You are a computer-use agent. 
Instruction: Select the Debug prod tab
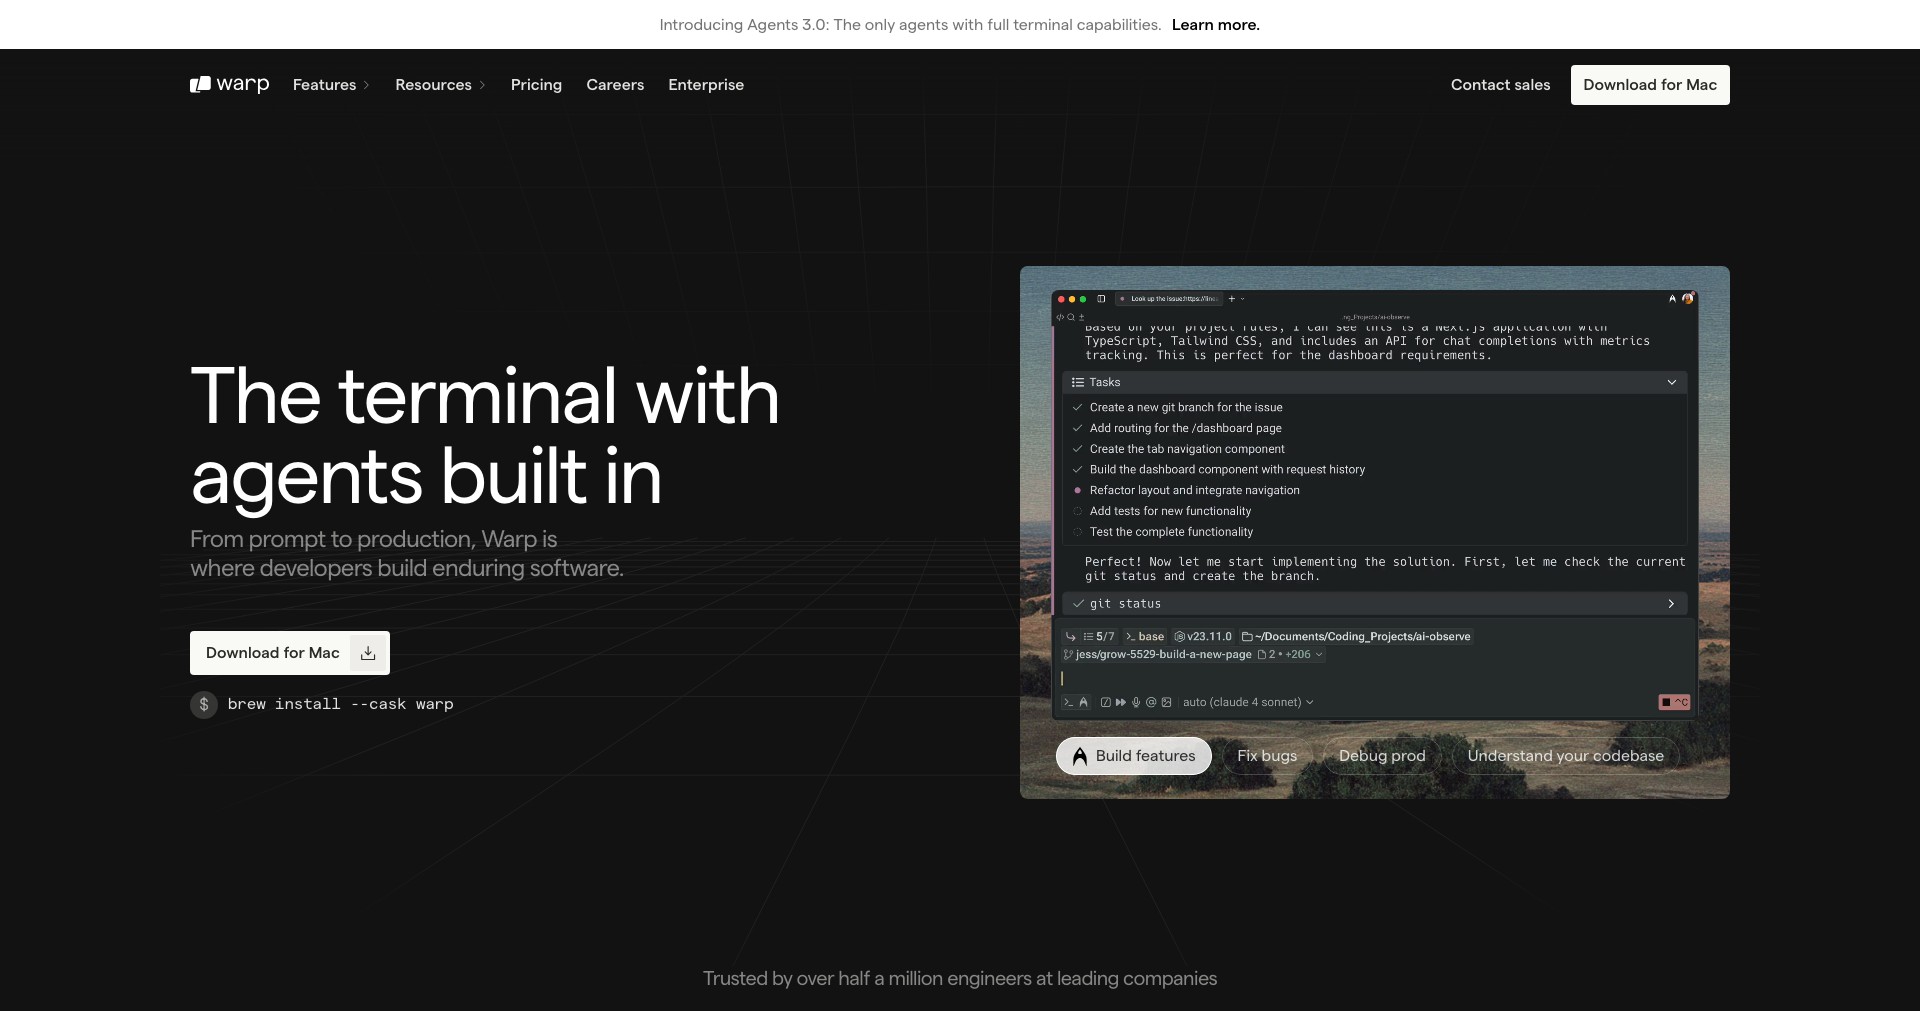pos(1382,756)
